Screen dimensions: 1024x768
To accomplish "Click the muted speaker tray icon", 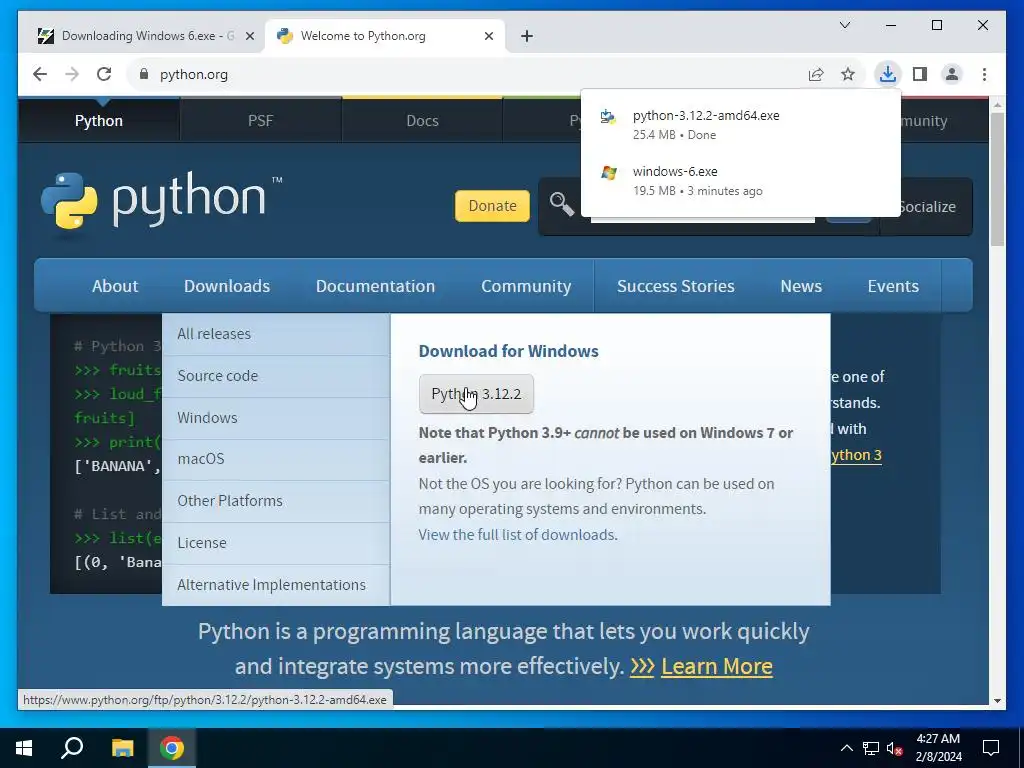I will pos(895,748).
